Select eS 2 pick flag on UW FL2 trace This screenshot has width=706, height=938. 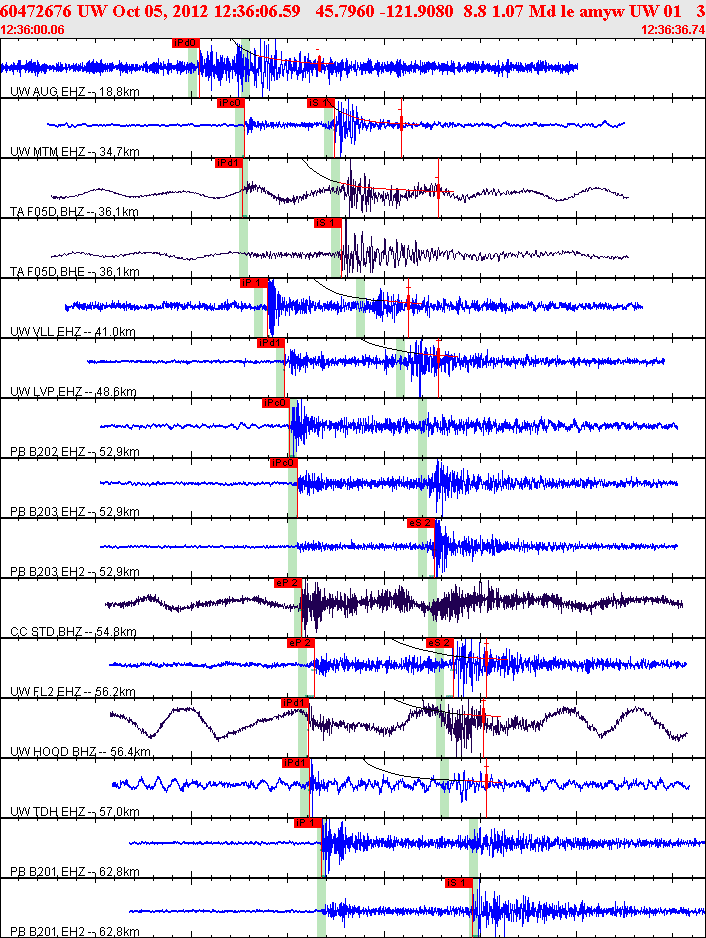(440, 643)
